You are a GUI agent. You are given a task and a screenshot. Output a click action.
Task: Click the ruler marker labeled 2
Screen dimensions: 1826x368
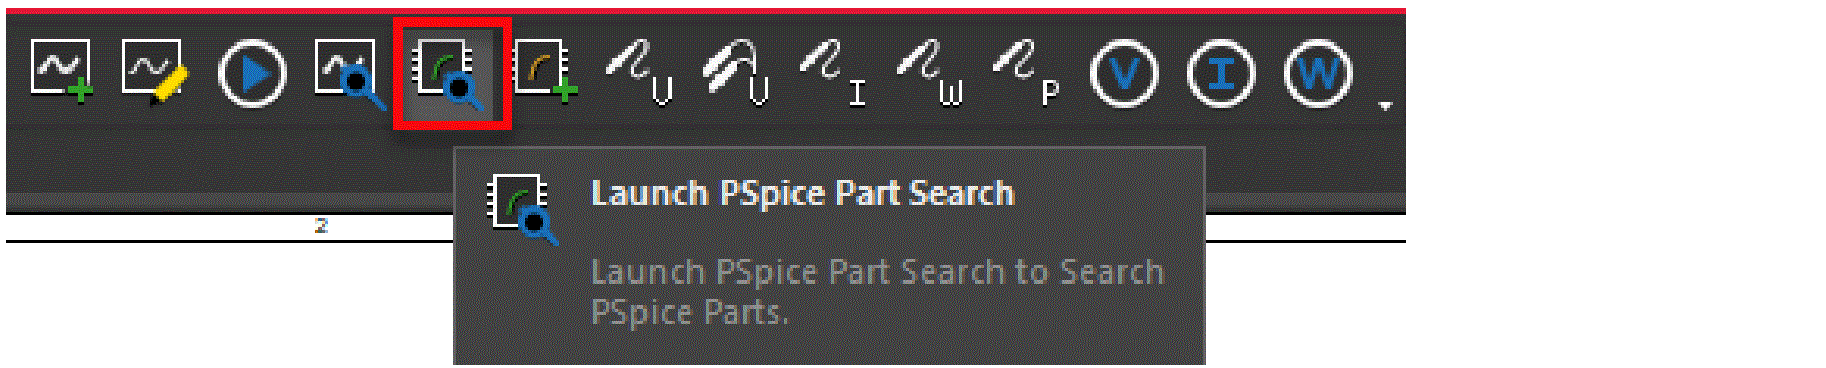point(321,226)
